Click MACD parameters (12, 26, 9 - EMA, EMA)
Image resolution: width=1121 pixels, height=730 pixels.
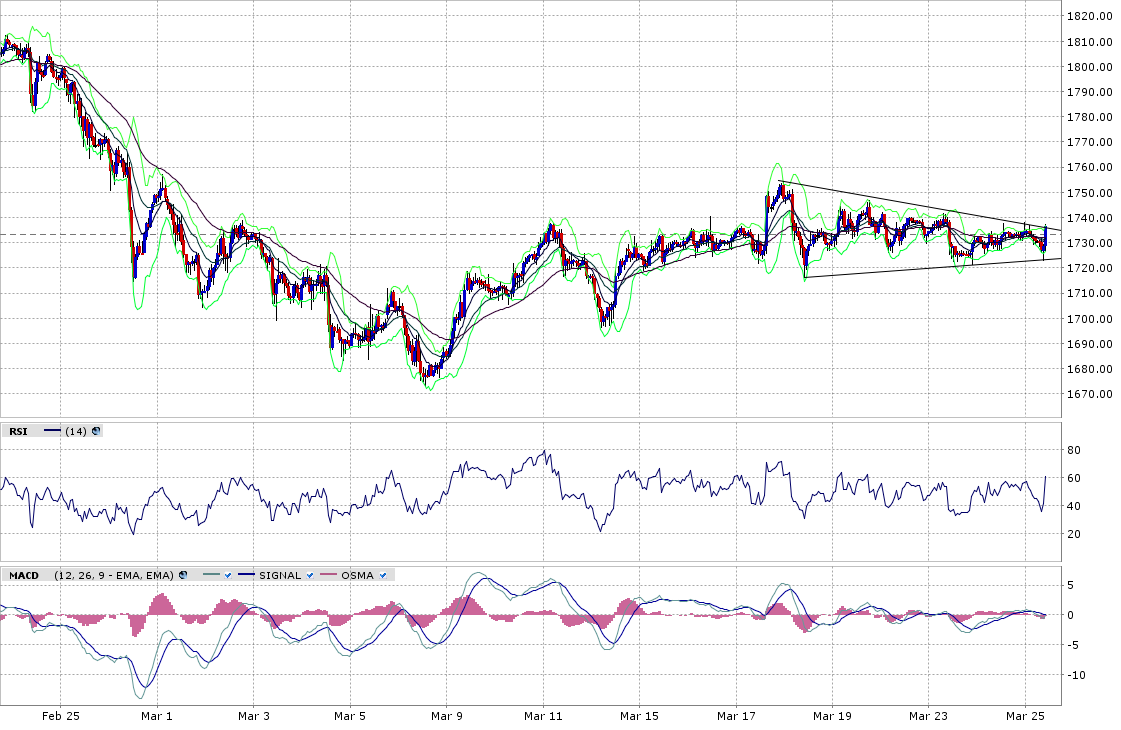point(113,575)
